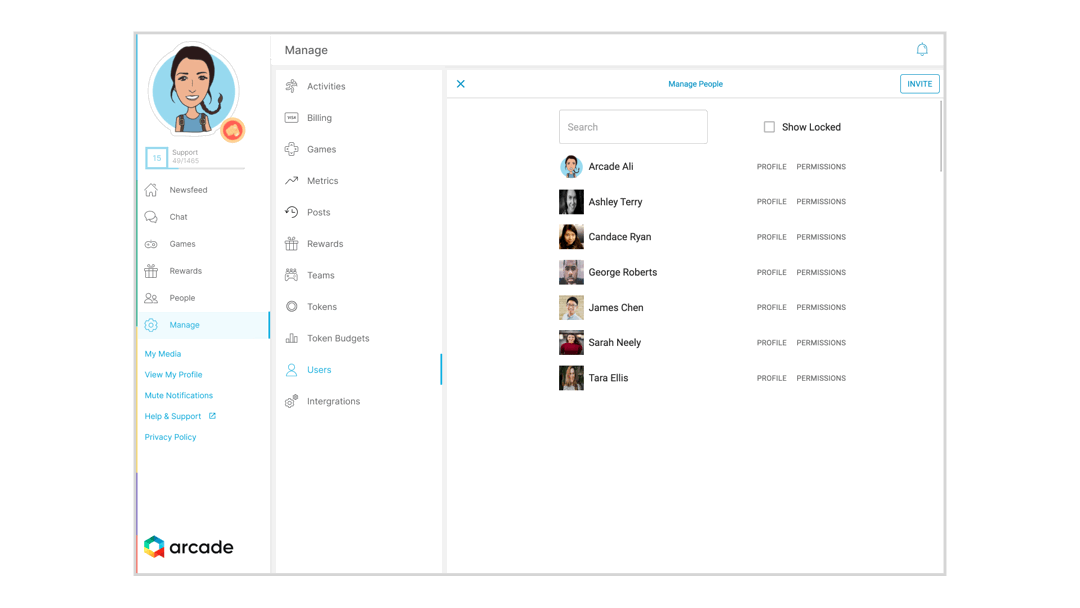1080x608 pixels.
Task: Click the Manage gear icon in sidebar
Action: [151, 325]
